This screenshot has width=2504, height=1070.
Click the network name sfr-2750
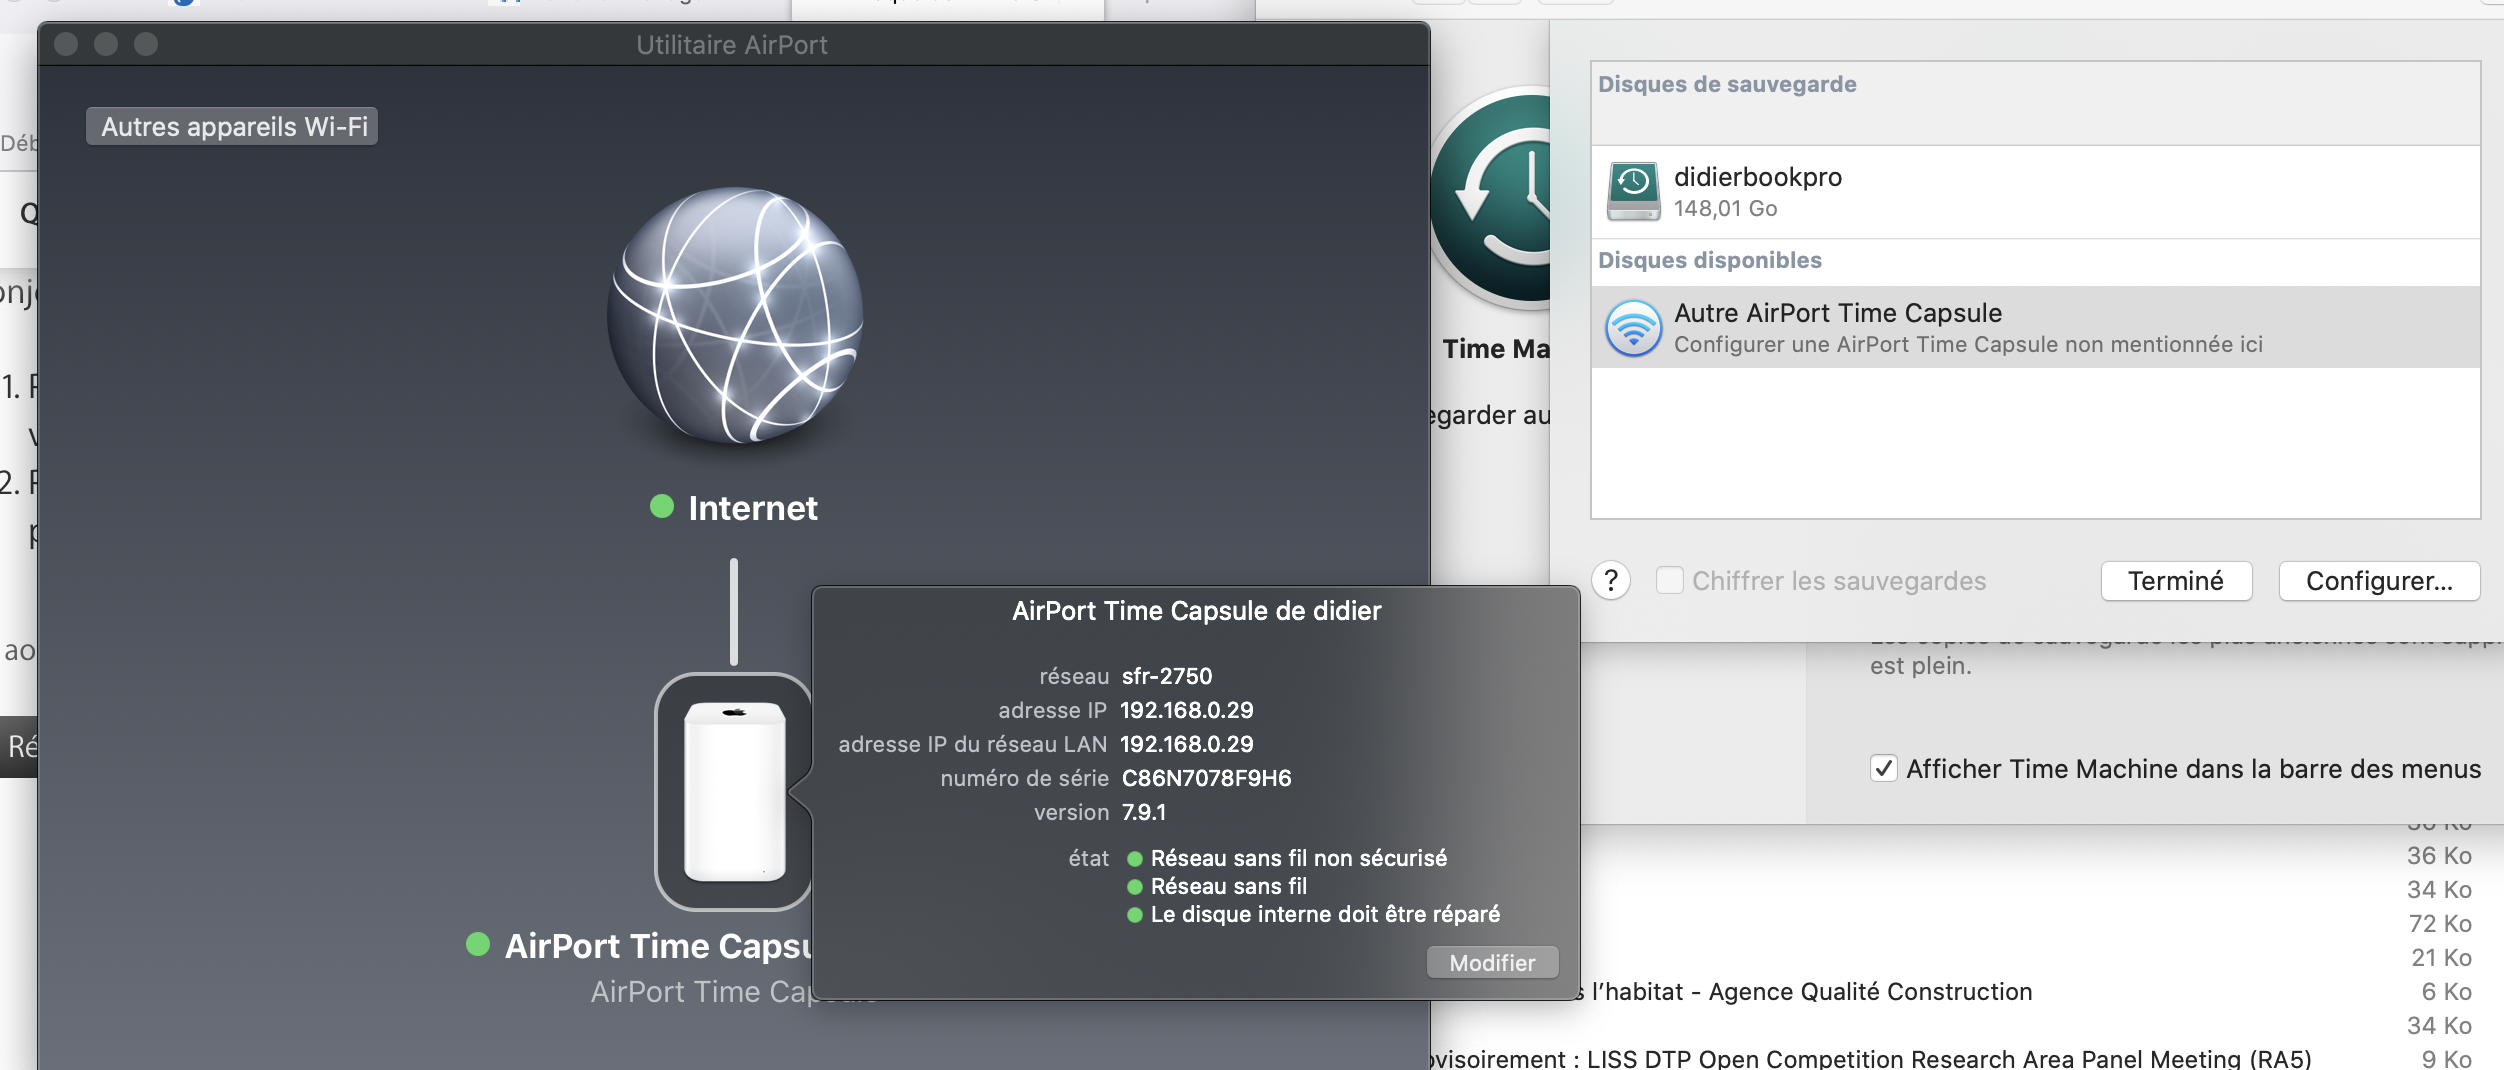coord(1166,676)
